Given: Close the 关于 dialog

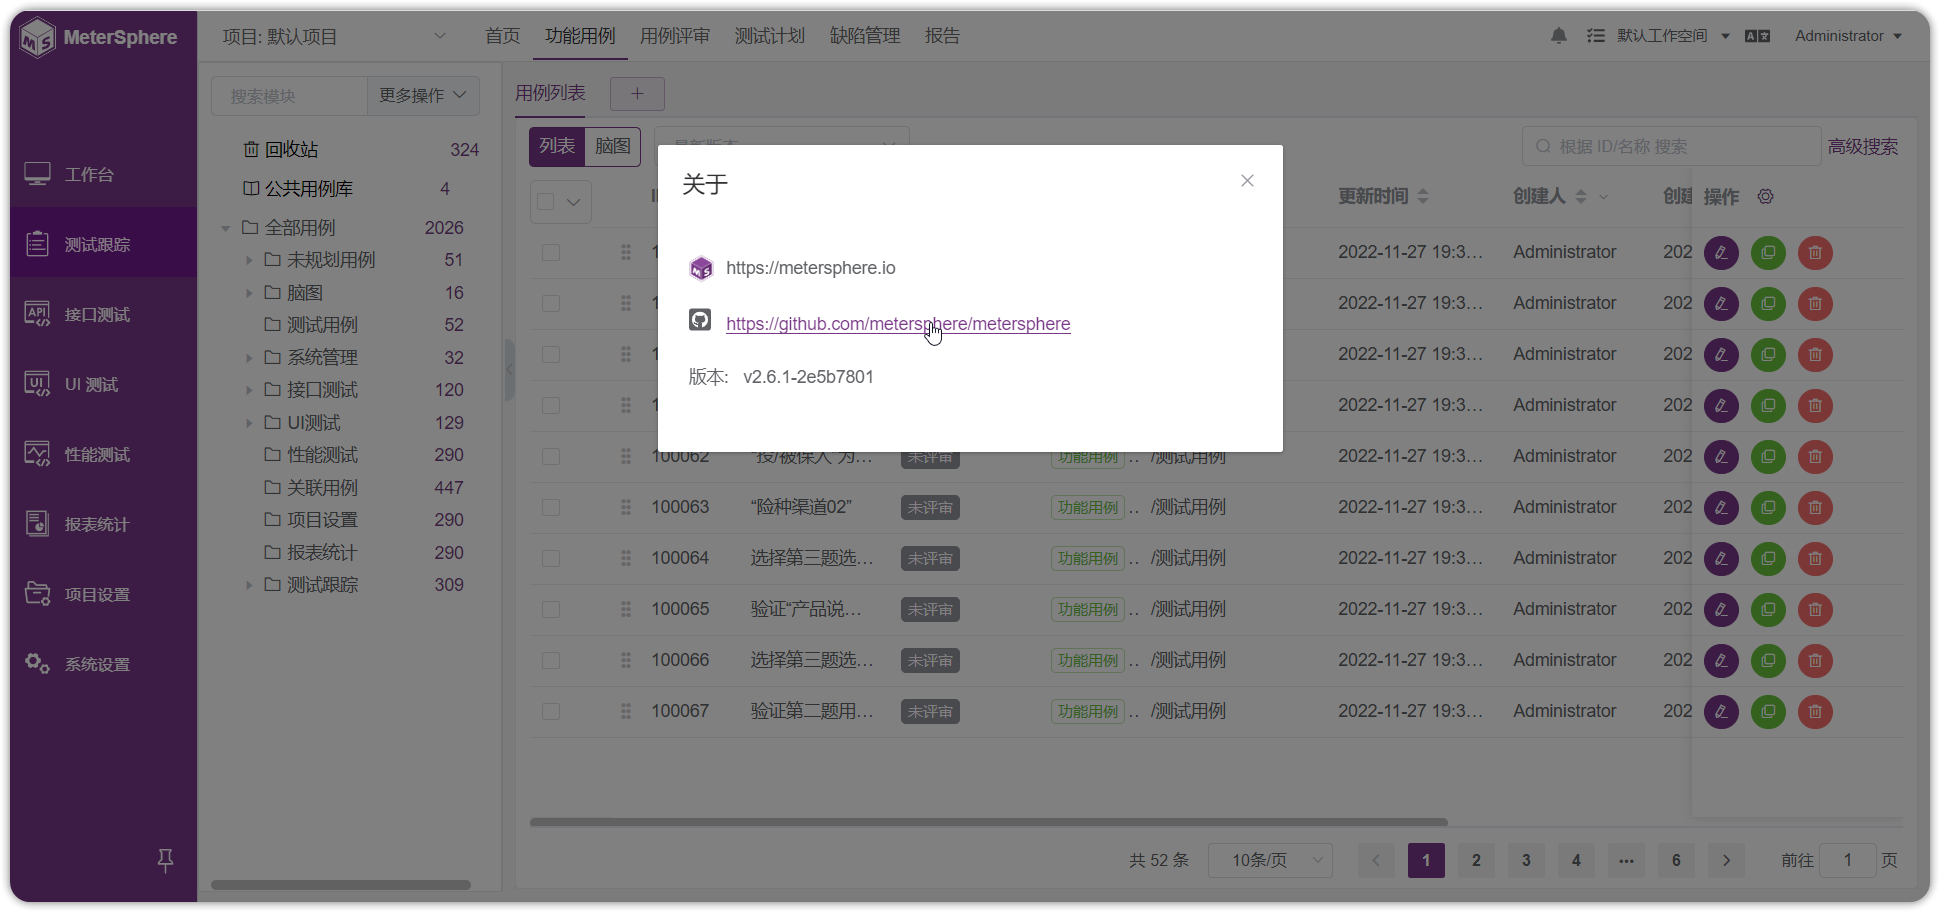Looking at the screenshot, I should [x=1247, y=181].
